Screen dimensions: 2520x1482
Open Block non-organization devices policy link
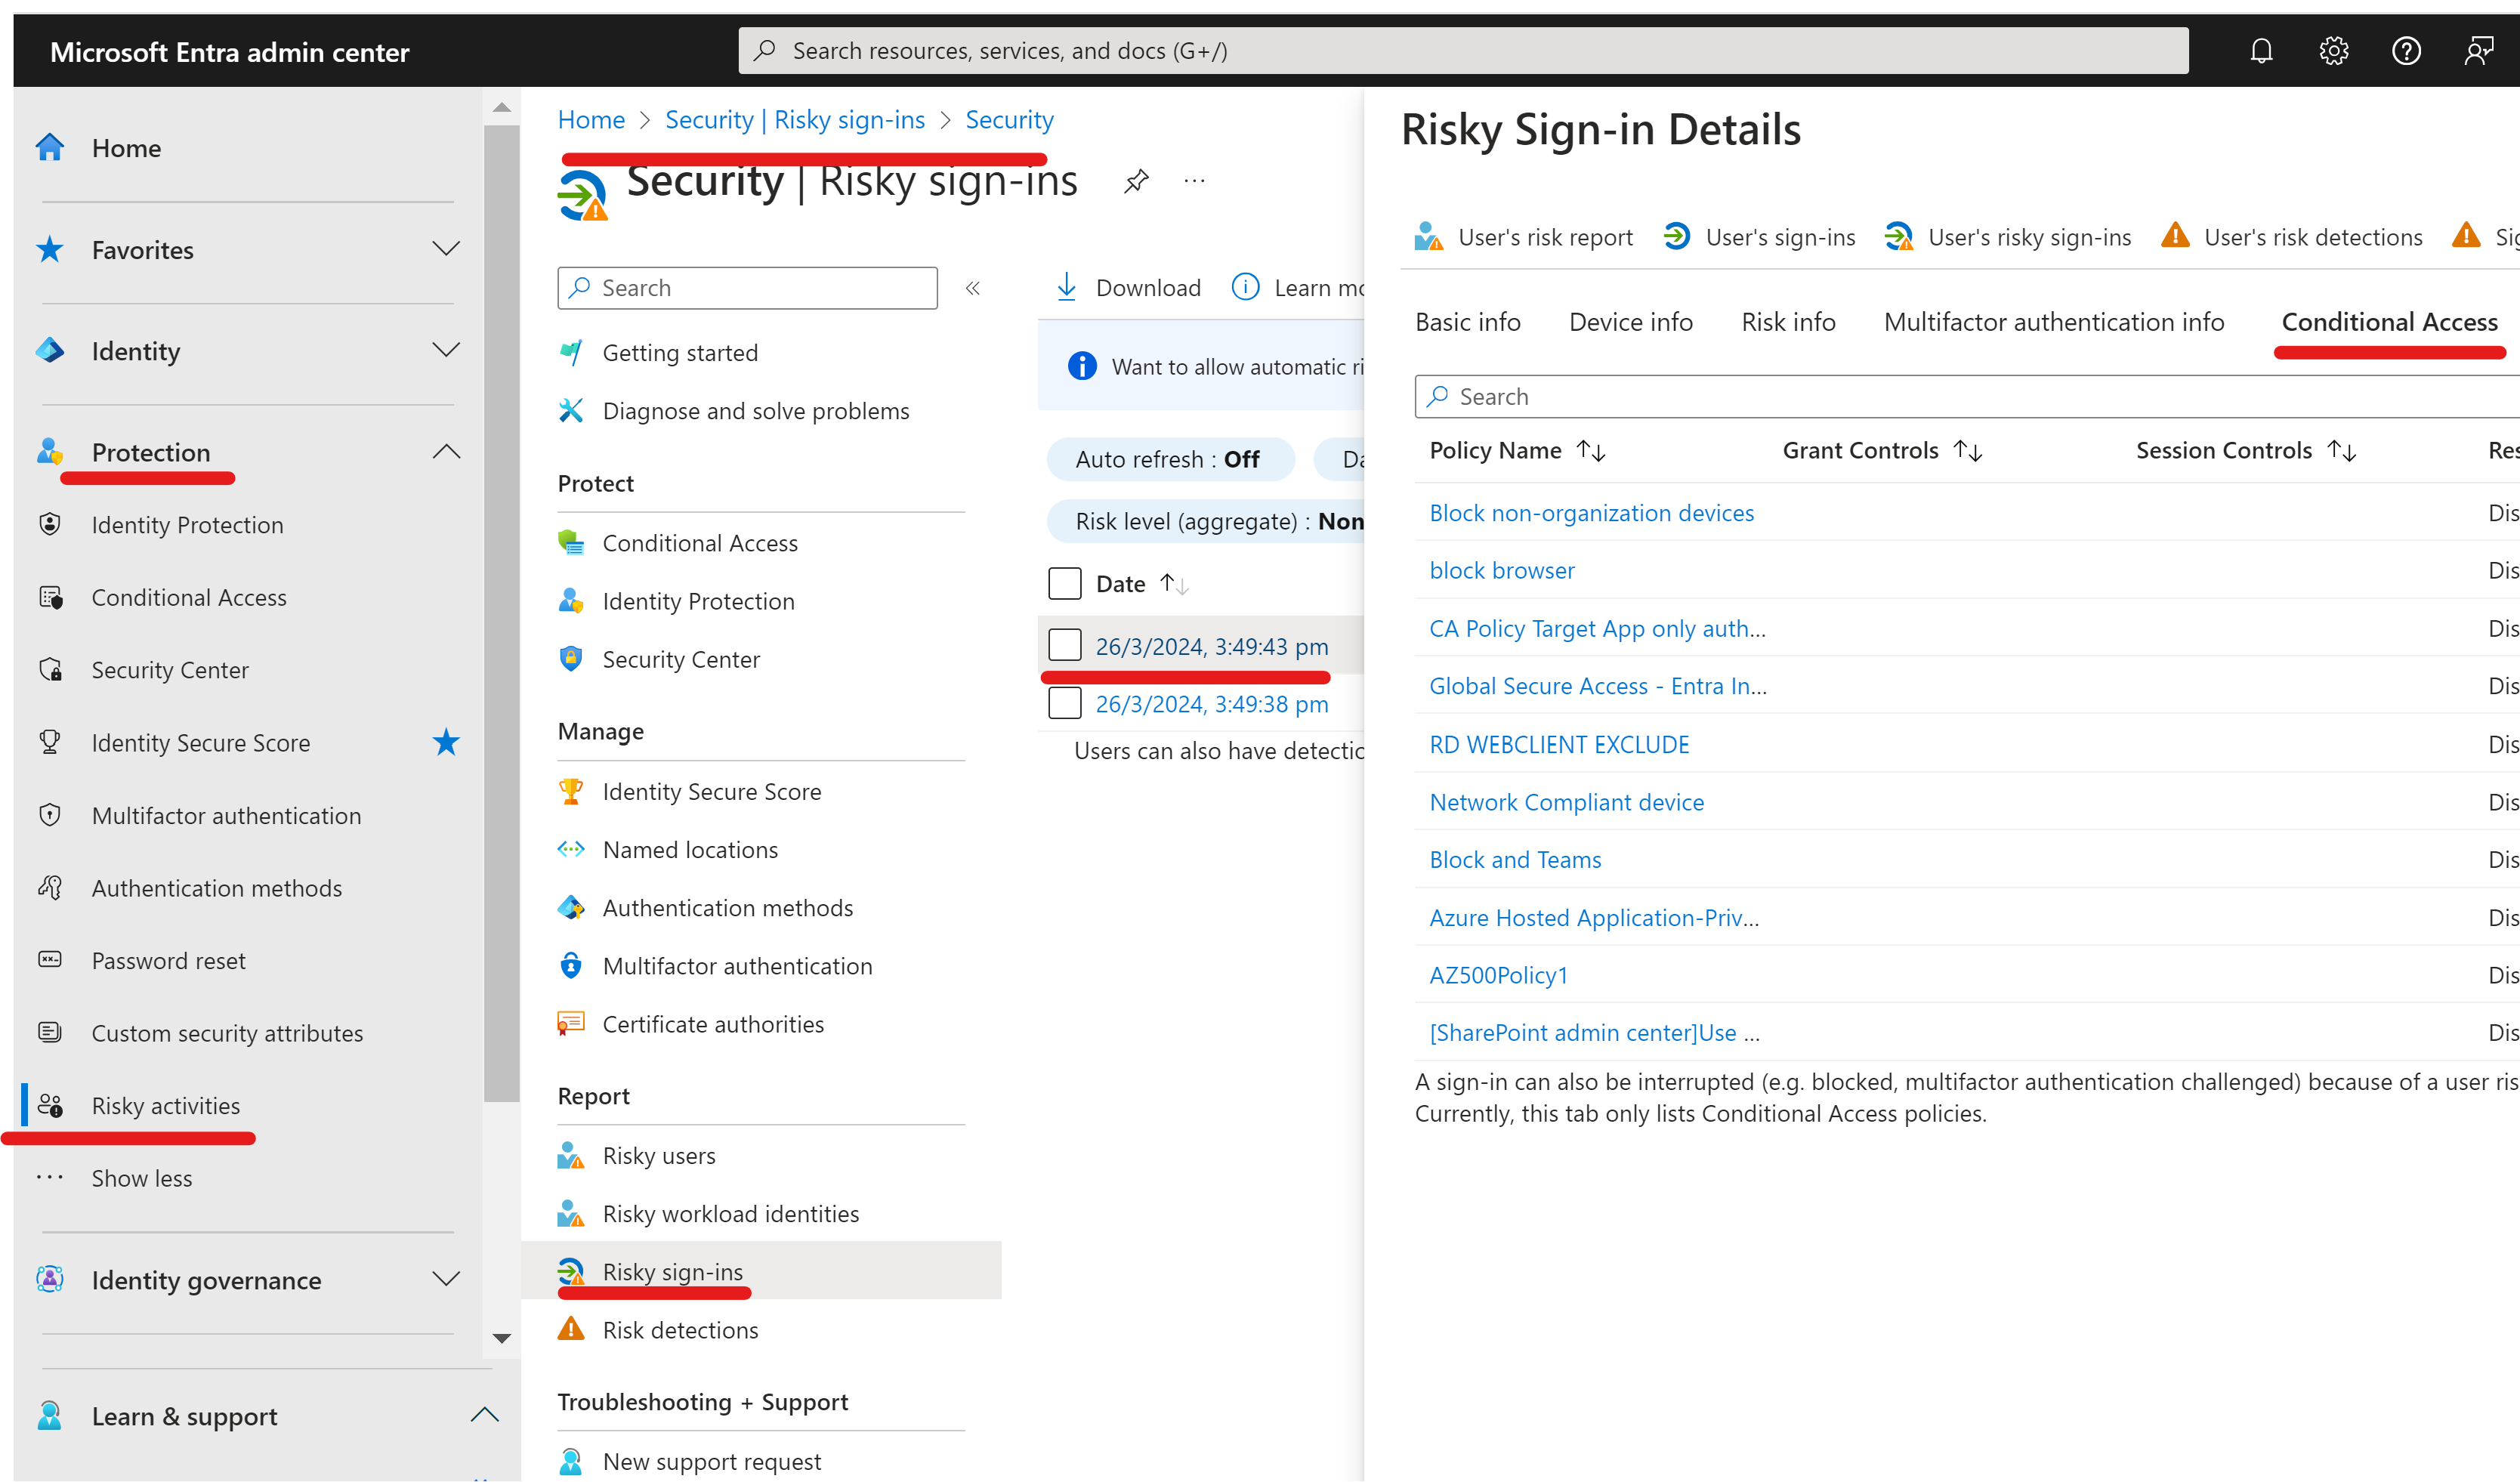tap(1591, 512)
